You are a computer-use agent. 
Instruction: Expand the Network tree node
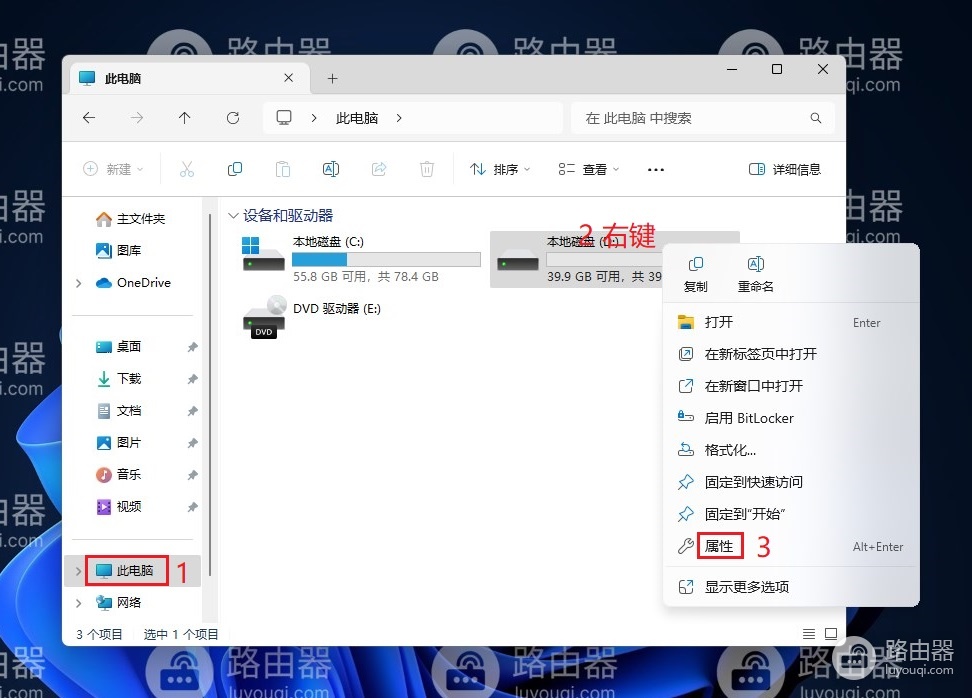click(x=79, y=603)
